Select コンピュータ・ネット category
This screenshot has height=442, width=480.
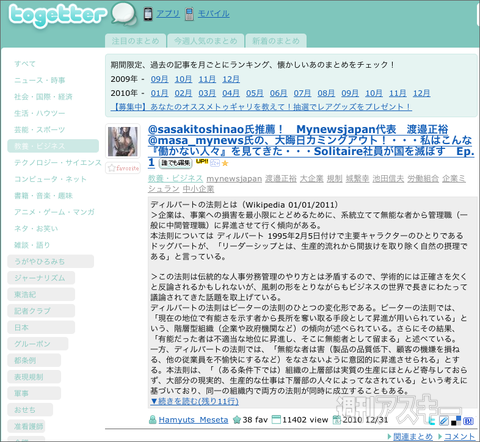(x=50, y=179)
